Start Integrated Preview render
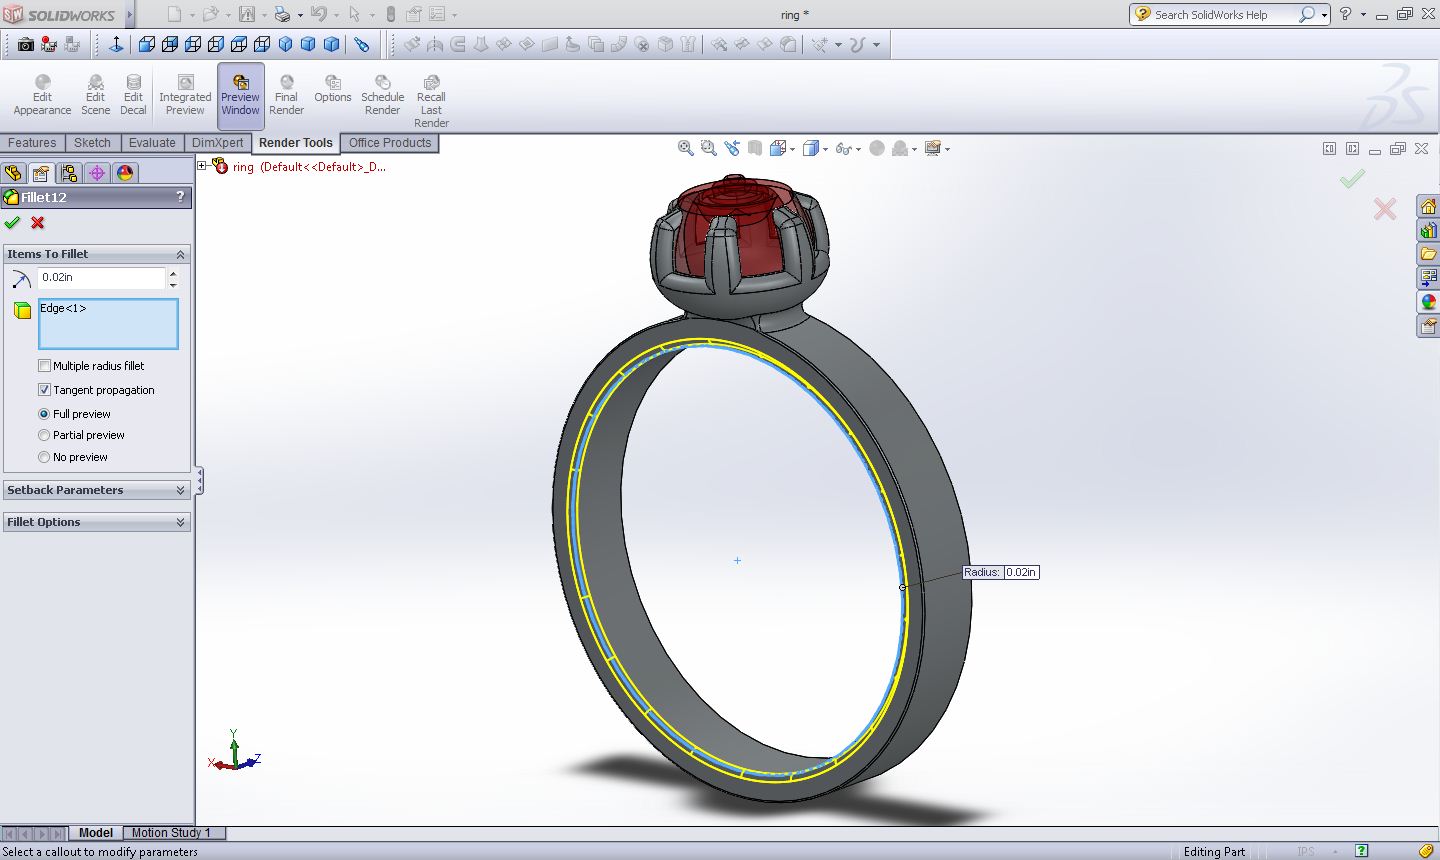The width and height of the screenshot is (1440, 860). click(185, 96)
